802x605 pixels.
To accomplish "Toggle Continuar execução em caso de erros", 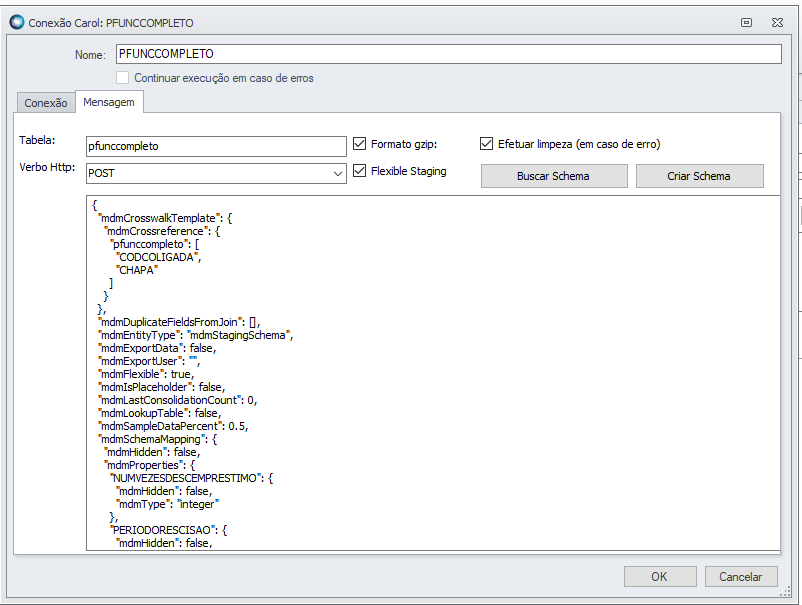I will pyautogui.click(x=122, y=77).
